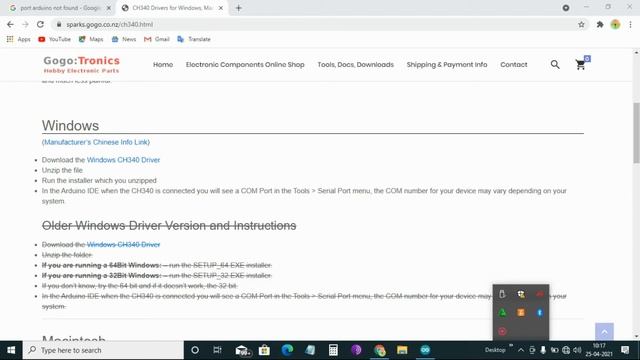Switch to Arduino IDE on the taskbar
640x360 pixels.
coord(425,350)
